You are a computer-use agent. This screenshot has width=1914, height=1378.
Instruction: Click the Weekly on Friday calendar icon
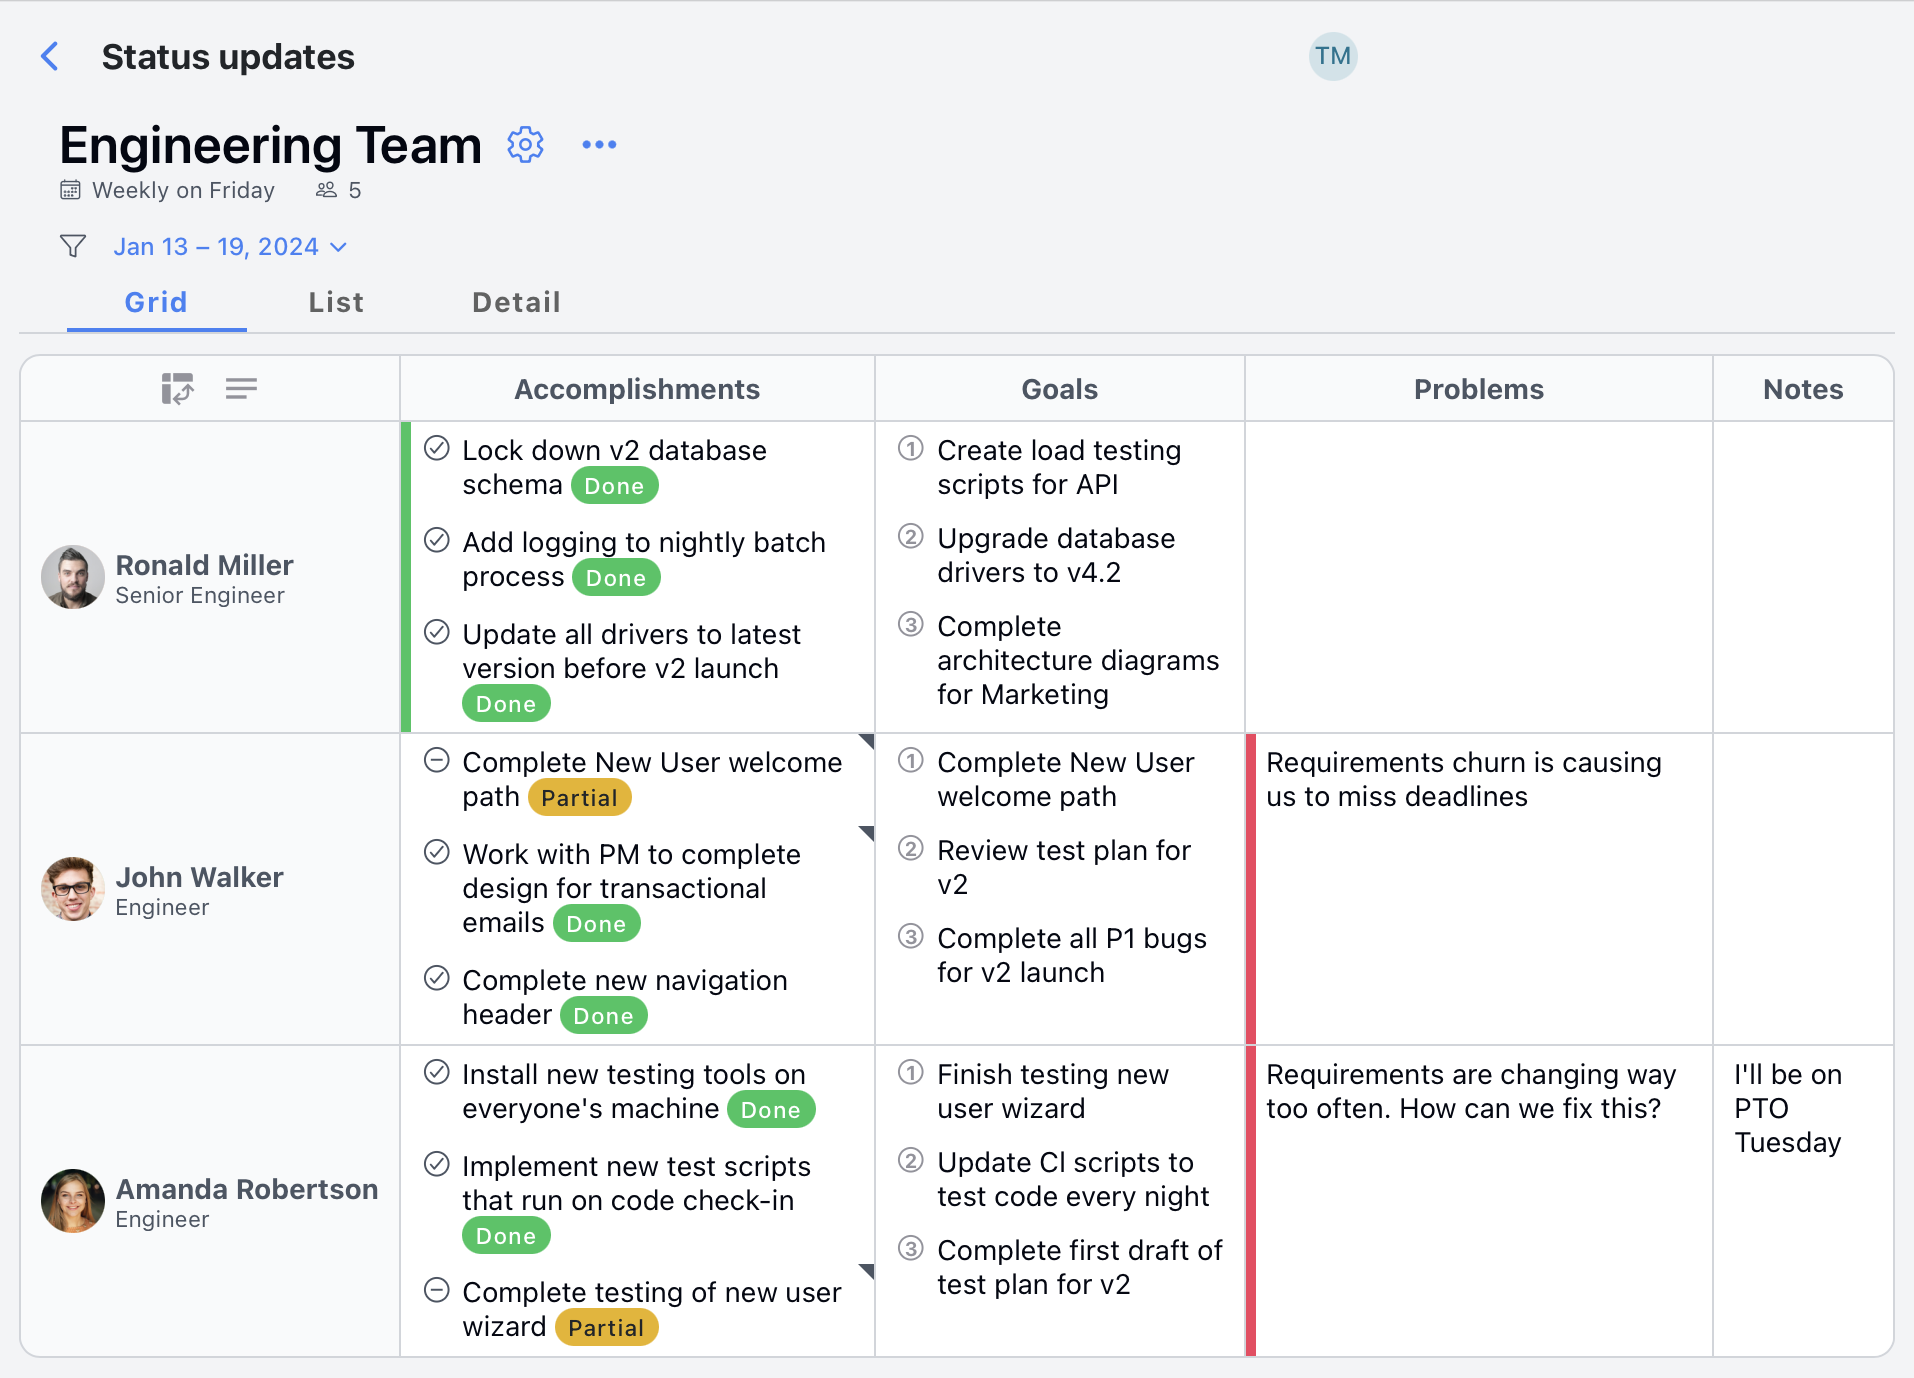click(x=70, y=190)
